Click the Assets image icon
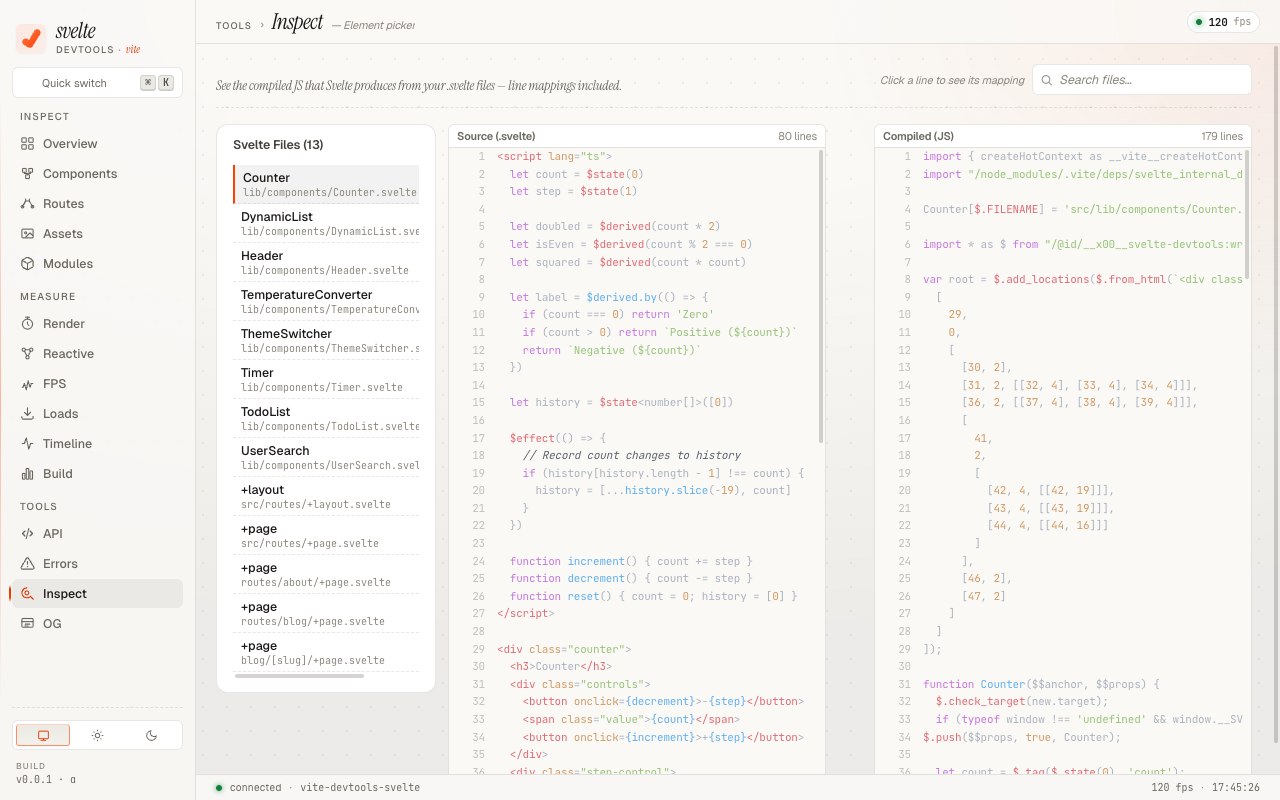Image resolution: width=1280 pixels, height=800 pixels. (x=28, y=234)
